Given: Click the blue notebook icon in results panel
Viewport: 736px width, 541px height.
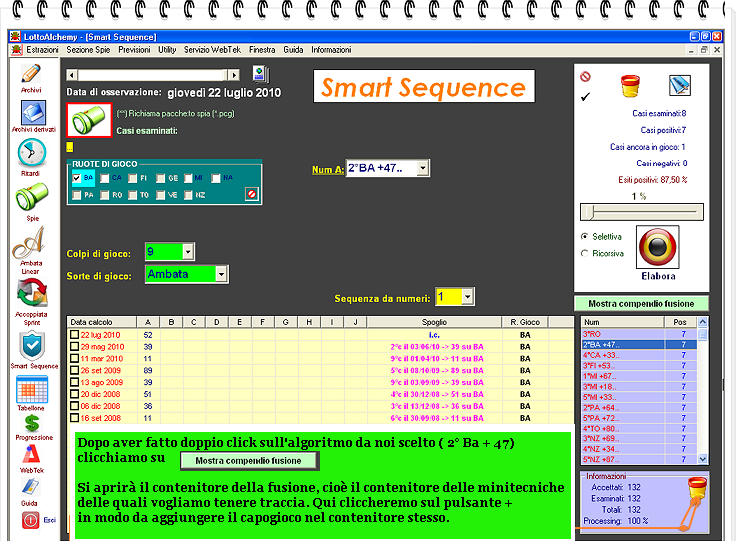Looking at the screenshot, I should [679, 85].
